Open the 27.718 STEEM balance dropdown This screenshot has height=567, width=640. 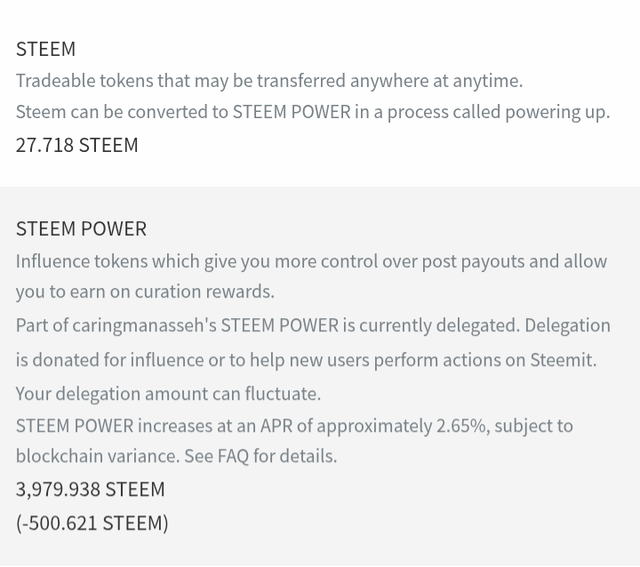(77, 145)
